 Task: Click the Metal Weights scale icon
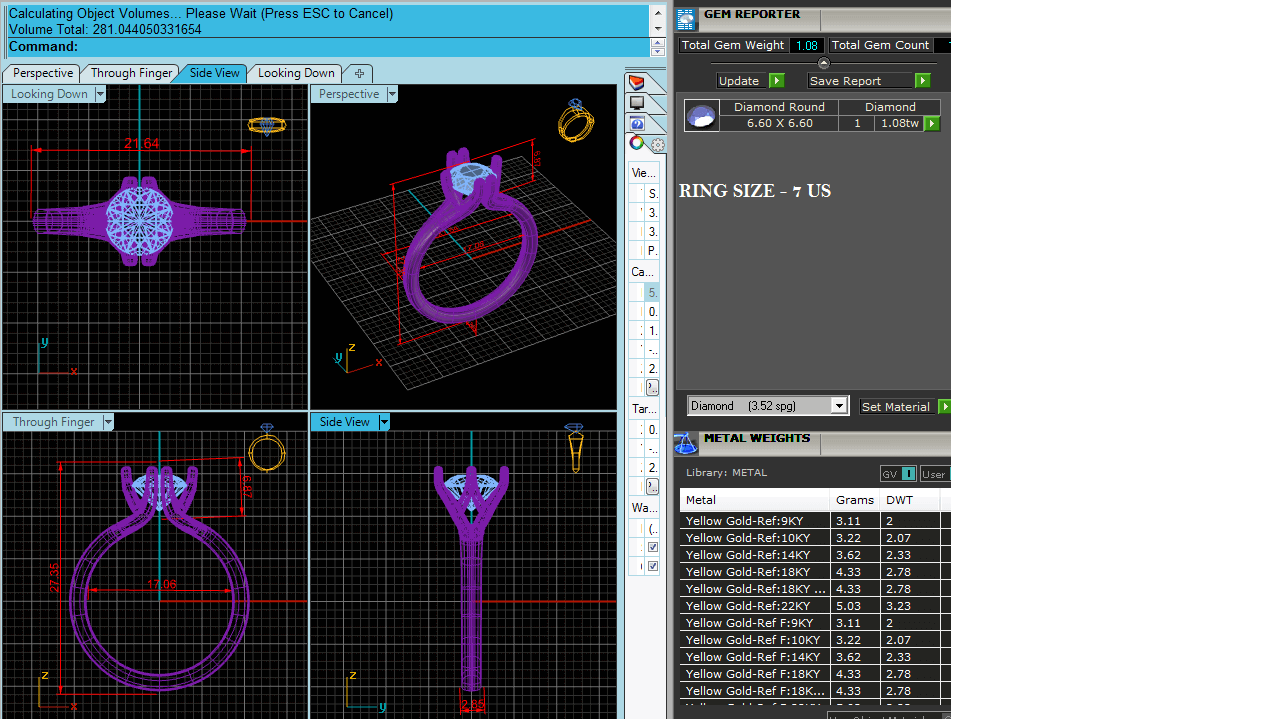pyautogui.click(x=685, y=442)
